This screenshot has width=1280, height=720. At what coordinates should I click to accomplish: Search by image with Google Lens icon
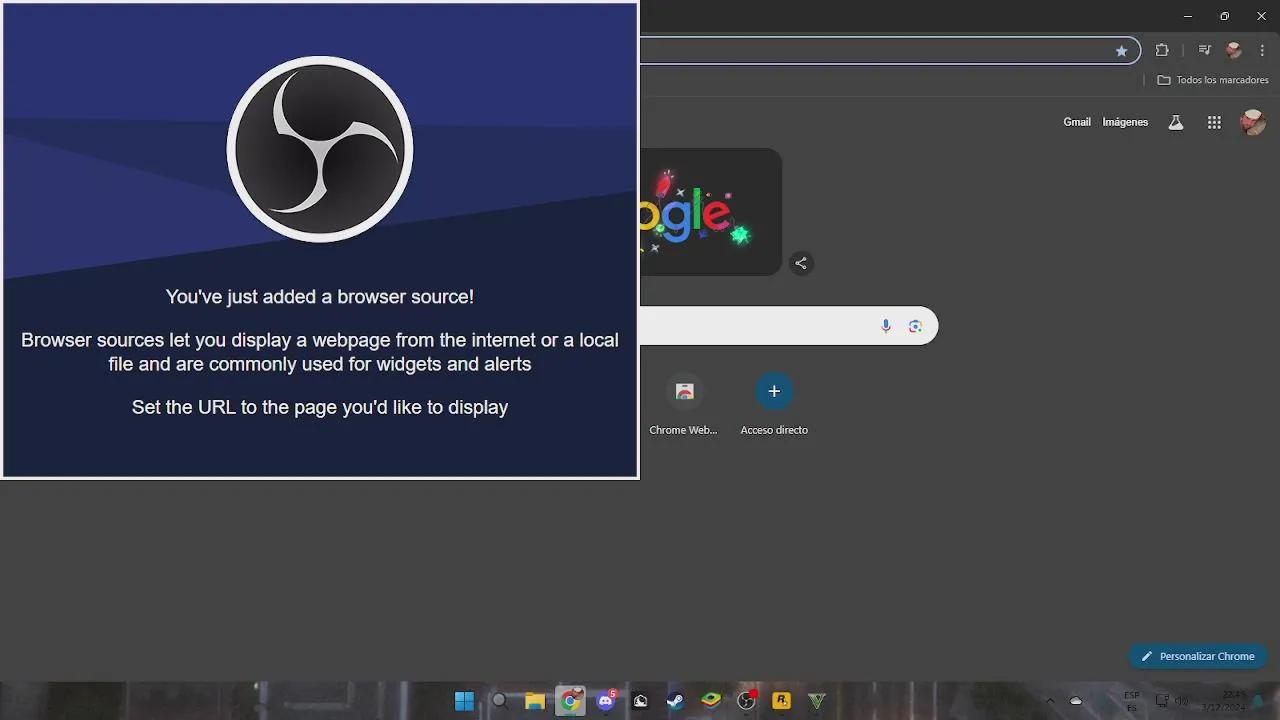pos(915,326)
